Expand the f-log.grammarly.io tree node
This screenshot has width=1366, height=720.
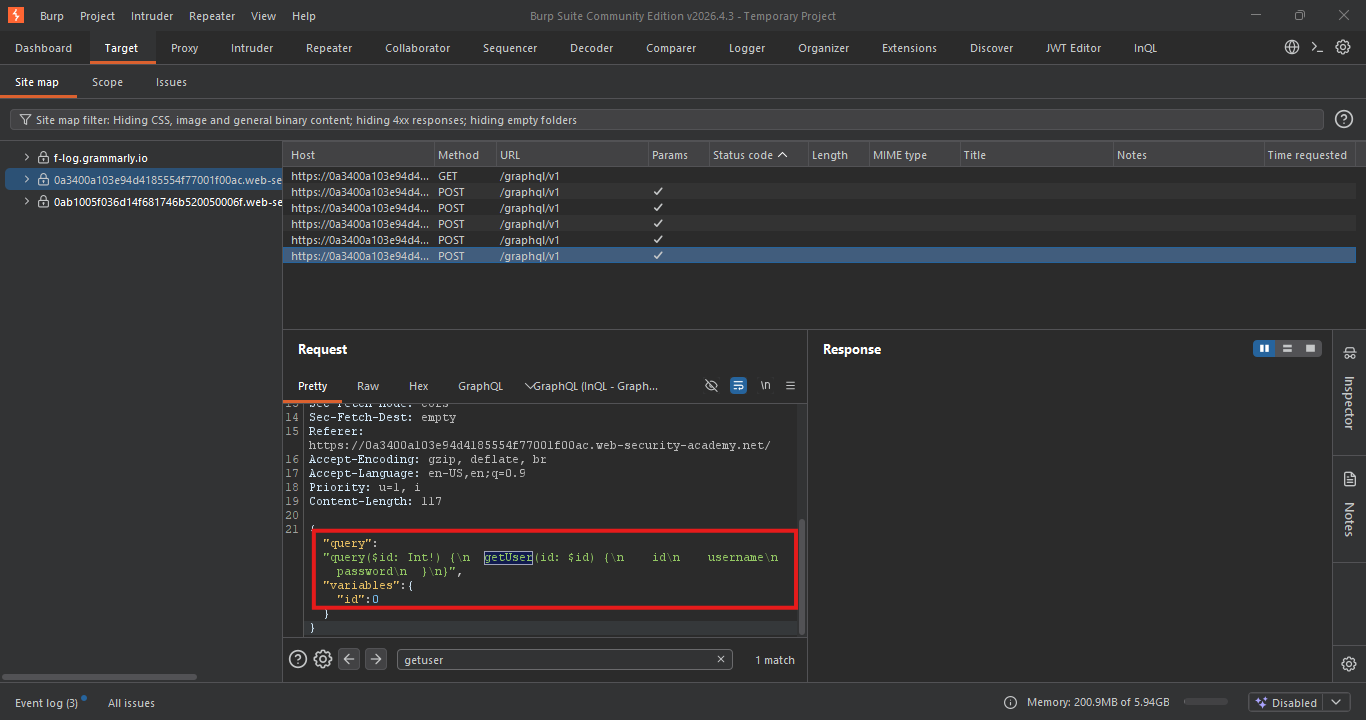point(28,158)
